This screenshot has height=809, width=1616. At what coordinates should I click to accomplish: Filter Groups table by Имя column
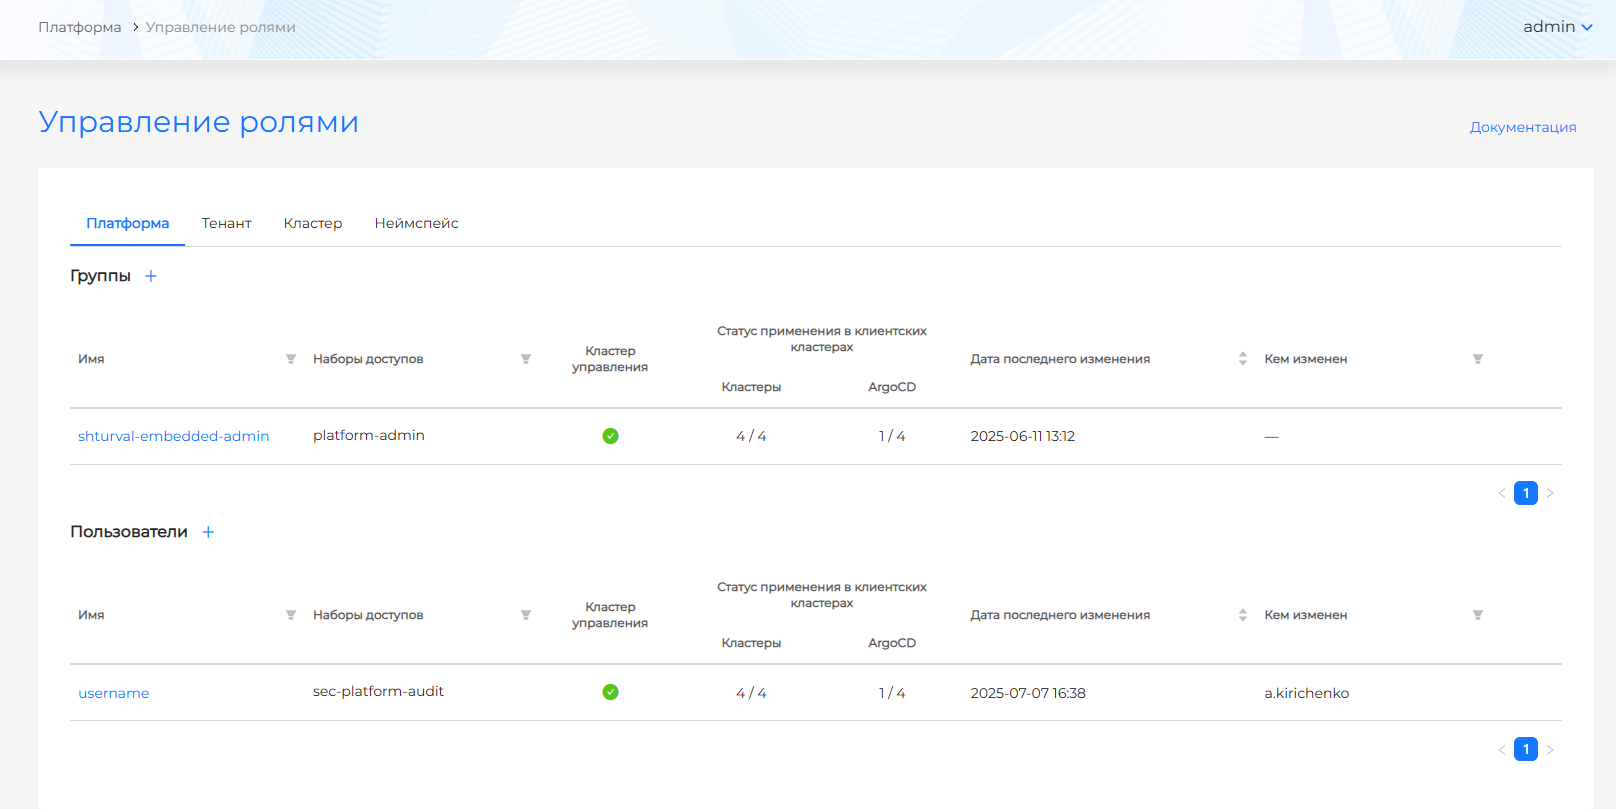pos(291,359)
